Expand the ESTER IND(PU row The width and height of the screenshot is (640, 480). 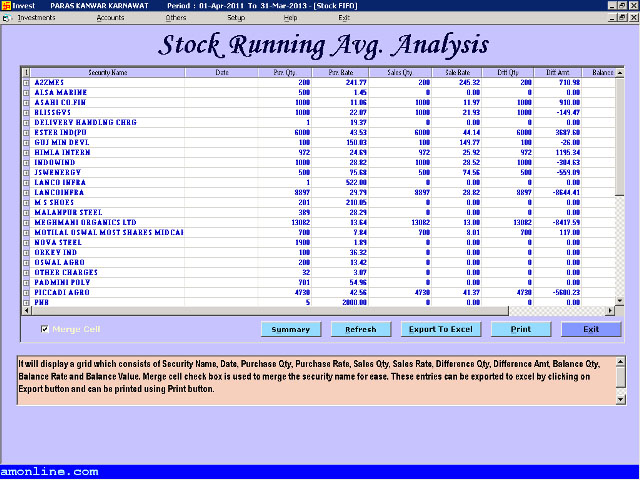click(26, 133)
